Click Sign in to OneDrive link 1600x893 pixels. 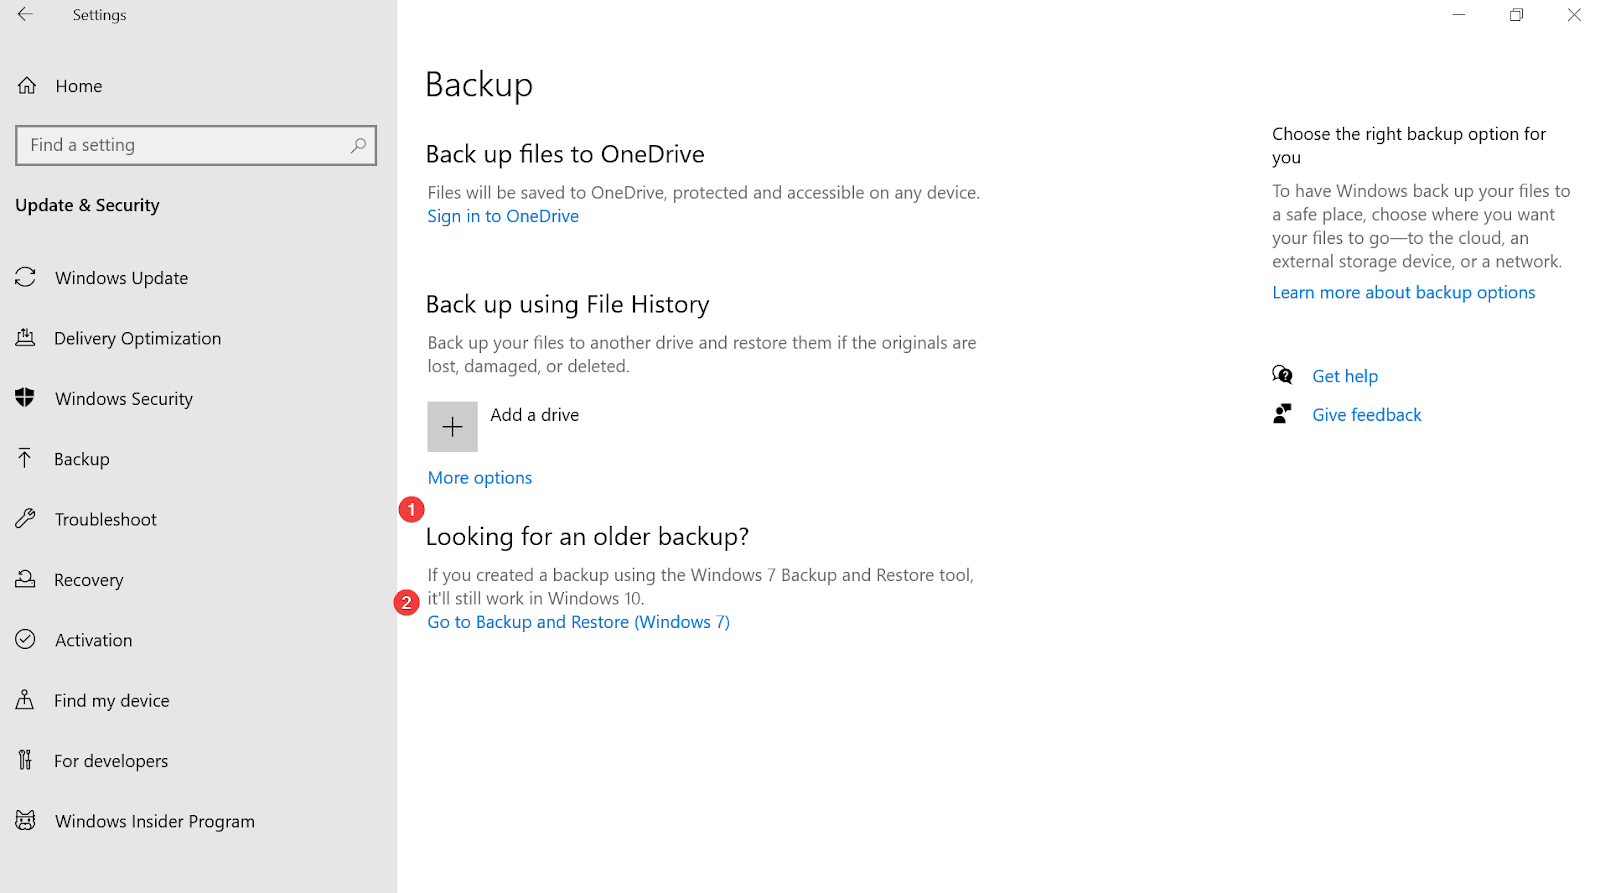pos(503,216)
